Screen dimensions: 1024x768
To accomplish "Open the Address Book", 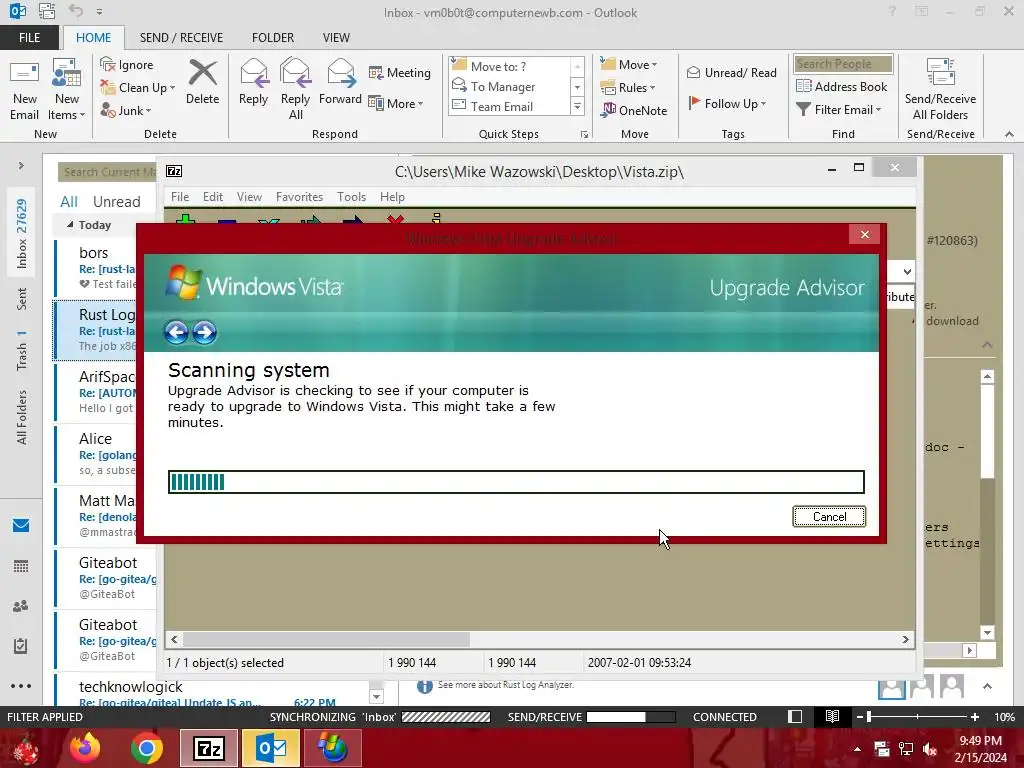I will [842, 86].
